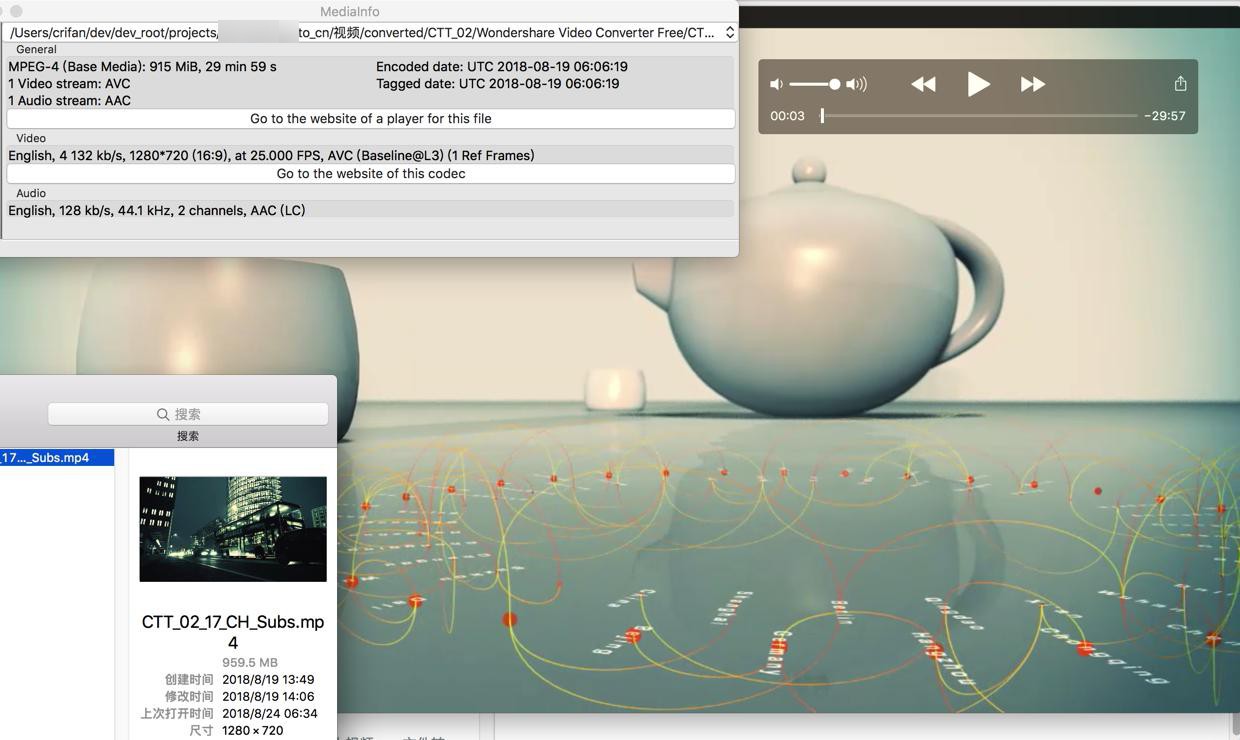Click the MediaInfo window title
Screen dimensions: 1240x740
[350, 11]
